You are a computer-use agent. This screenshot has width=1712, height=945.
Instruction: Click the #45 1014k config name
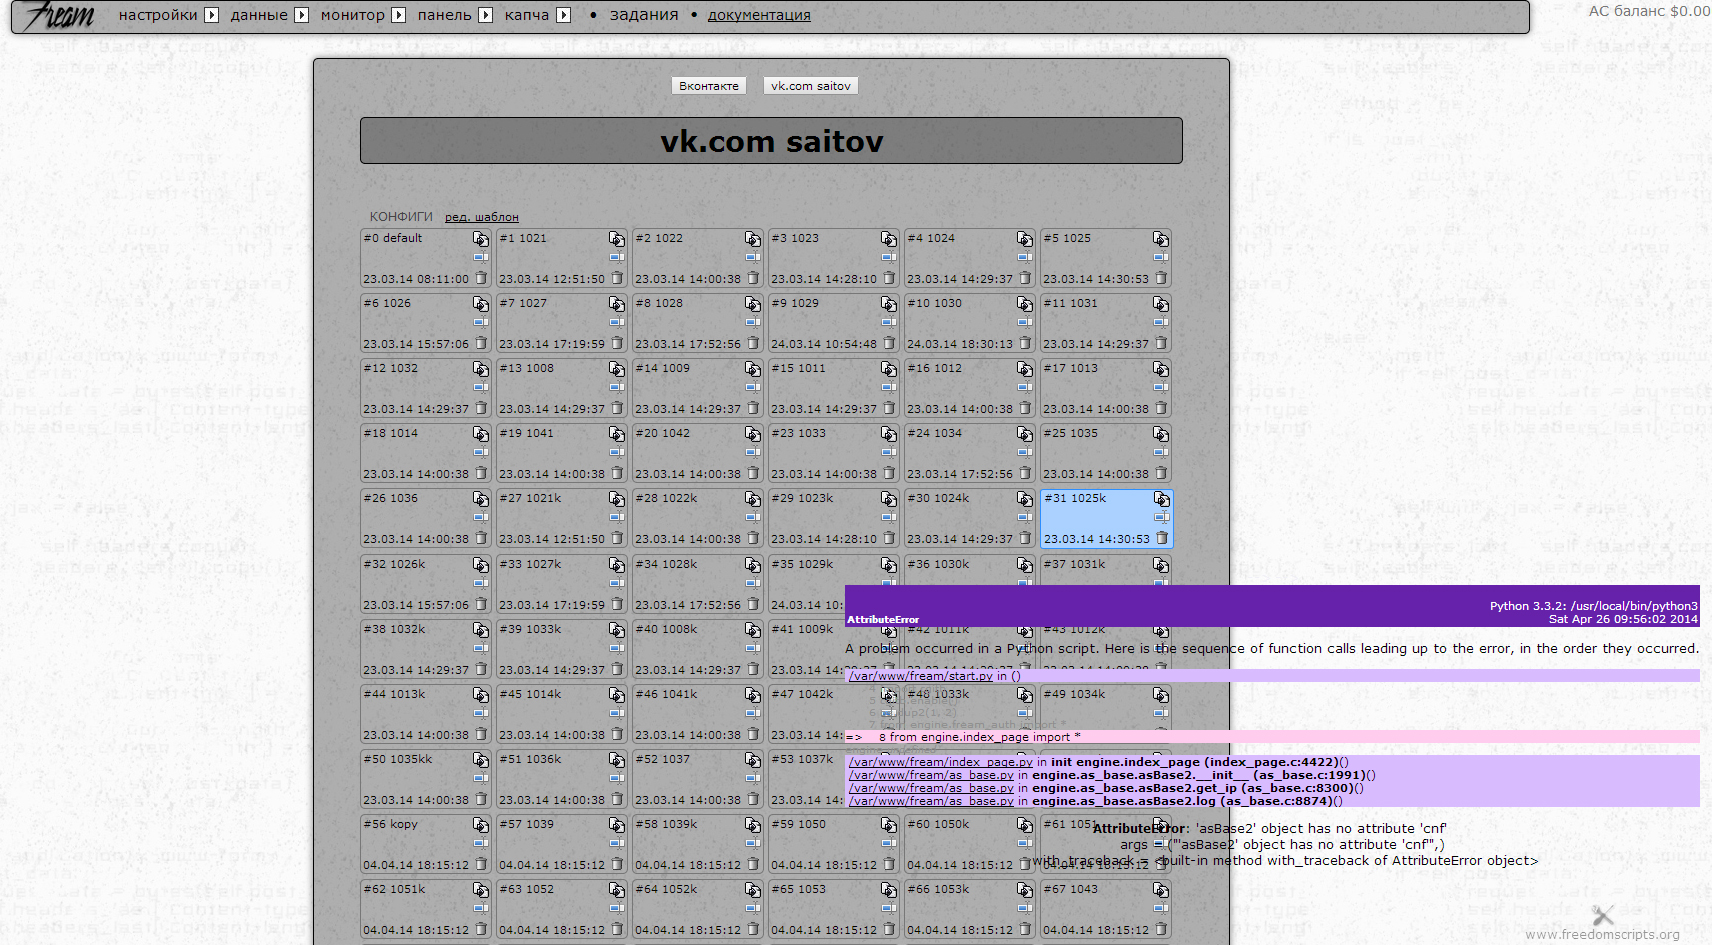pyautogui.click(x=530, y=694)
